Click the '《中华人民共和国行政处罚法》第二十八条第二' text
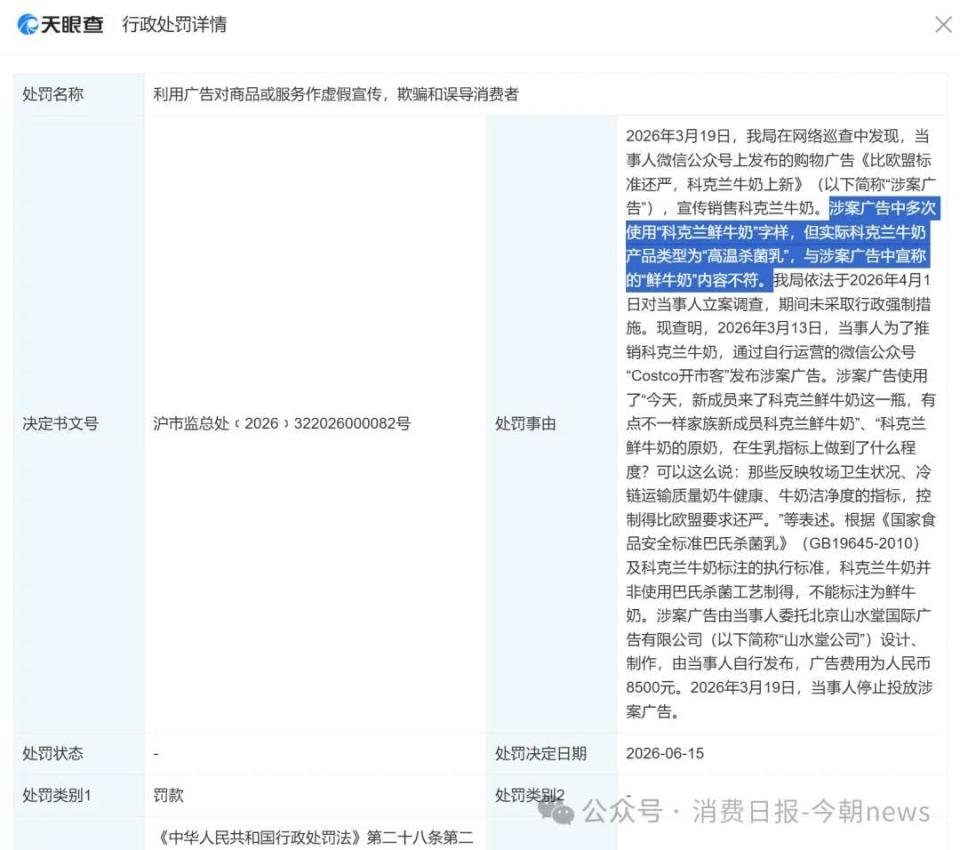Image resolution: width=960 pixels, height=850 pixels. (315, 837)
